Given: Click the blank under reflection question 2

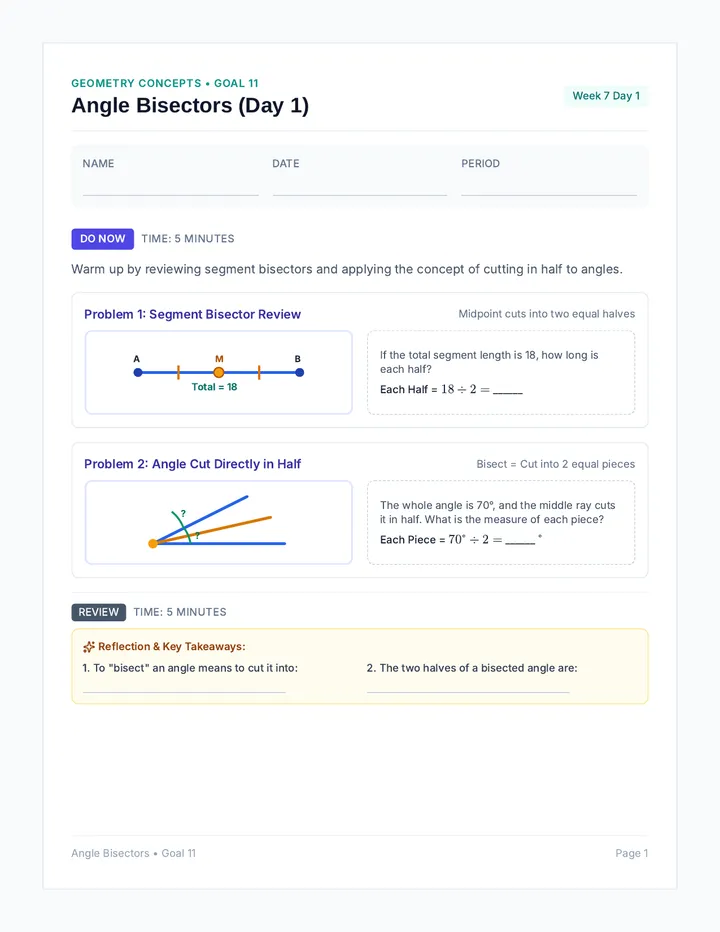Looking at the screenshot, I should tap(468, 692).
